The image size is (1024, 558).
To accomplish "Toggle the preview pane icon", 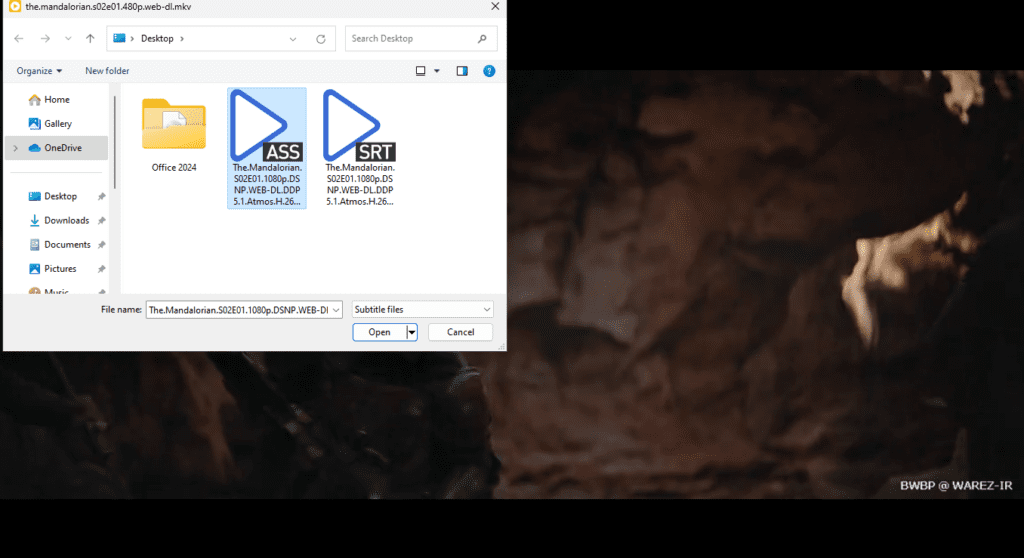I will click(462, 71).
